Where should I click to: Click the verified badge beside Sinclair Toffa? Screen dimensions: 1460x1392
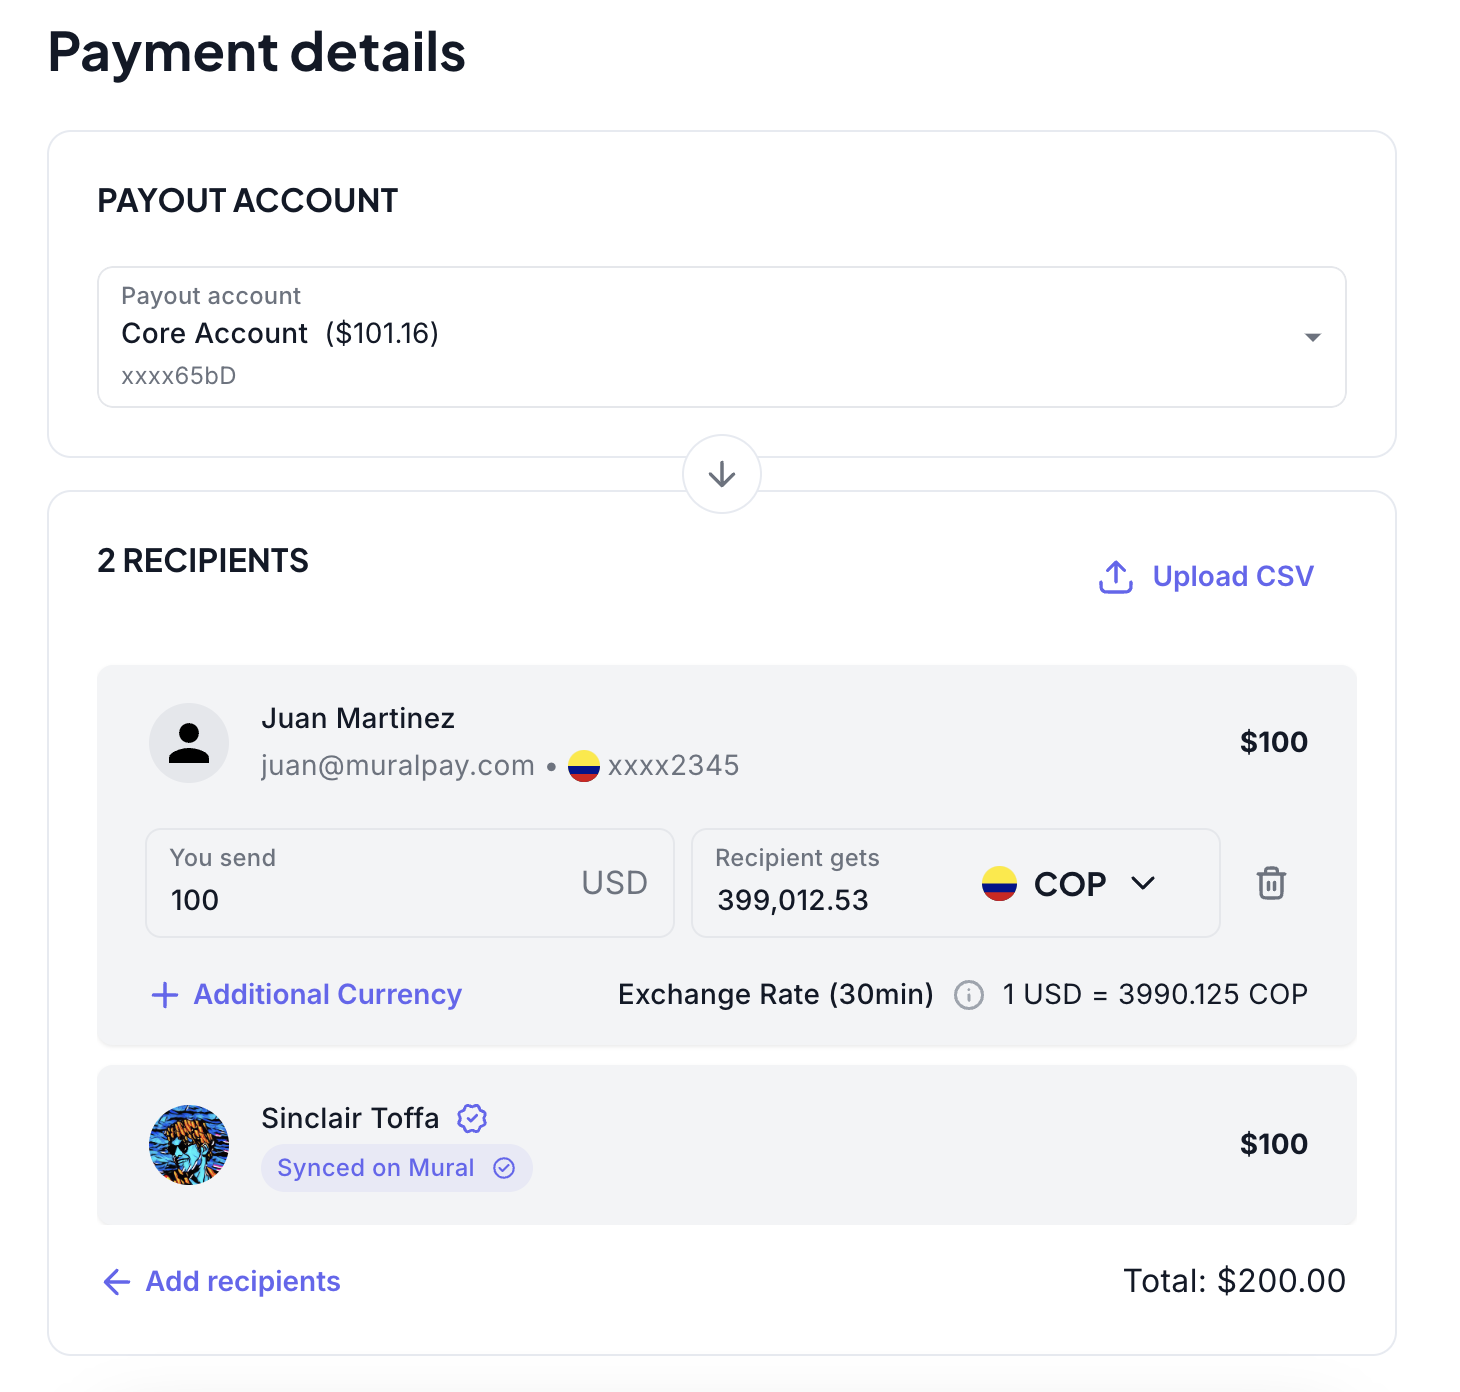click(x=472, y=1118)
